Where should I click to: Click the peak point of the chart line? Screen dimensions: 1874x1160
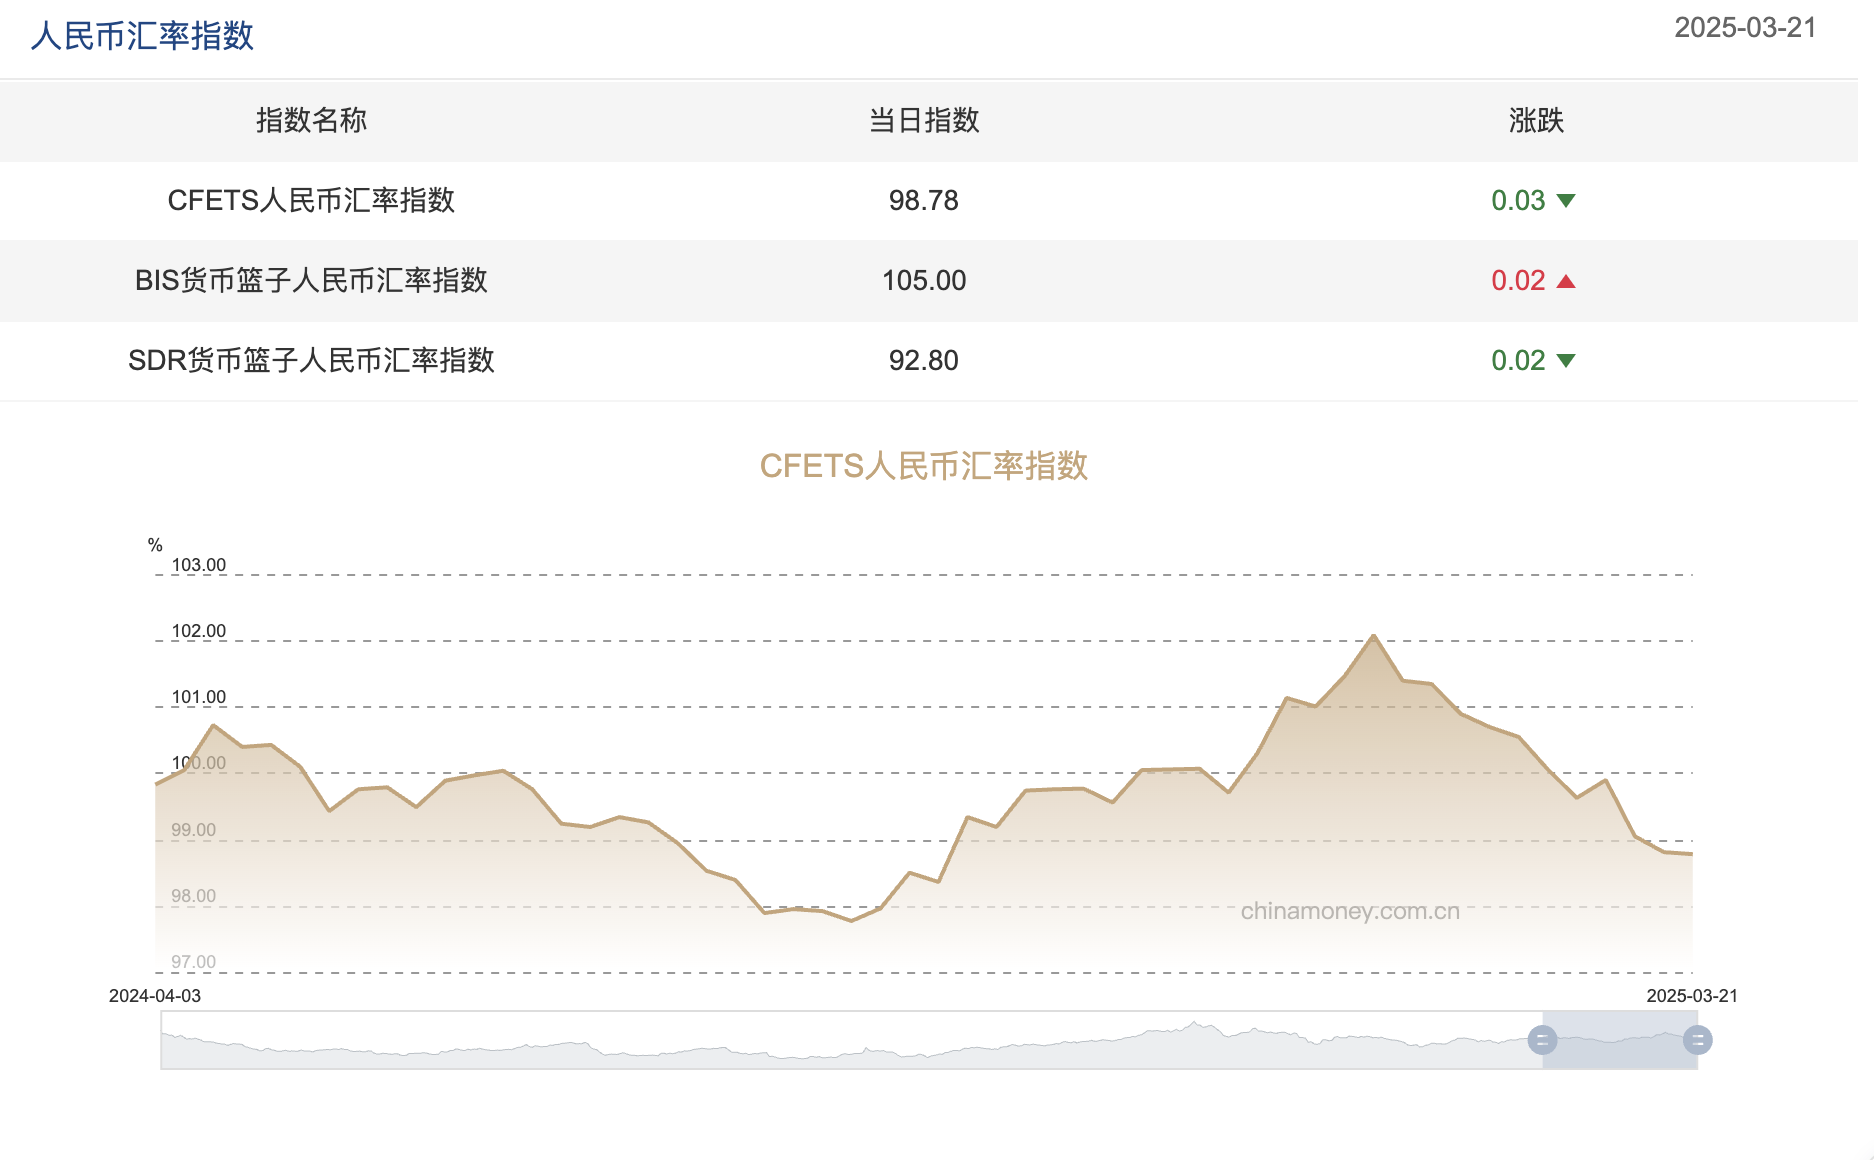pyautogui.click(x=1374, y=634)
